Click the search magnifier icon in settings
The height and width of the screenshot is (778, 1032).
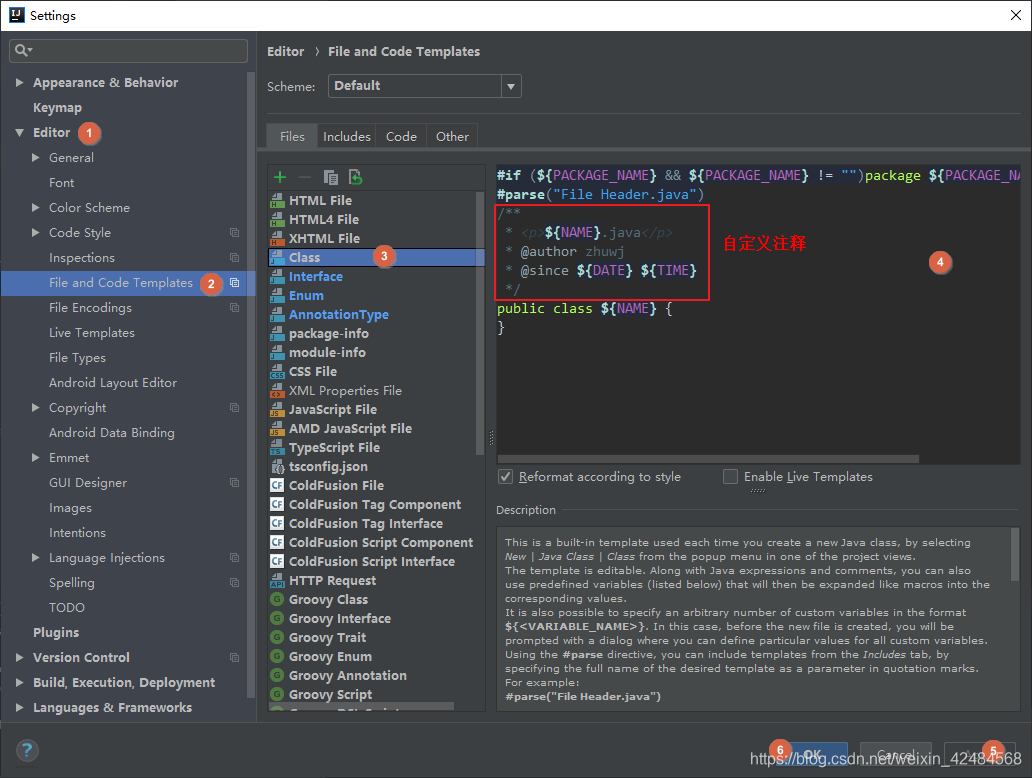pyautogui.click(x=22, y=50)
